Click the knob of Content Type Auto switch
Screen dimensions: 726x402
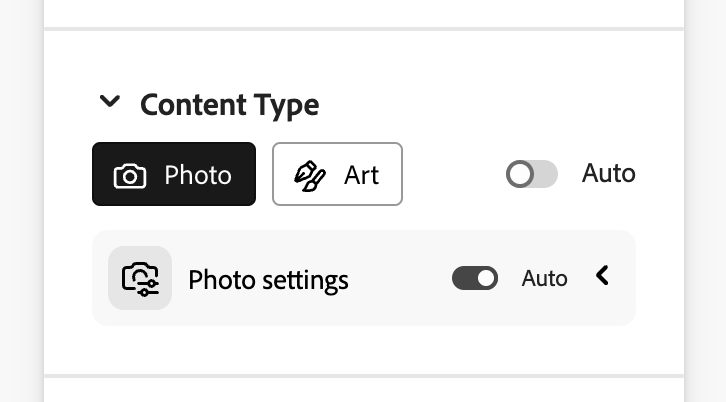click(520, 174)
